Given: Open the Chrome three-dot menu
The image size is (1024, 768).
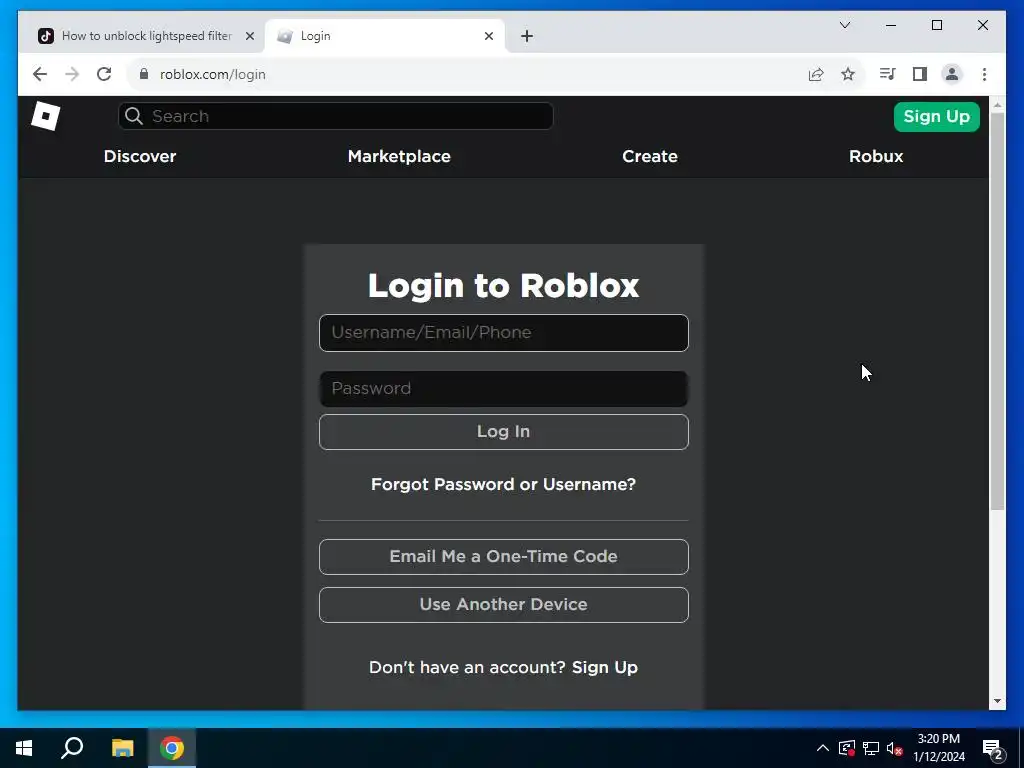Looking at the screenshot, I should click(984, 74).
